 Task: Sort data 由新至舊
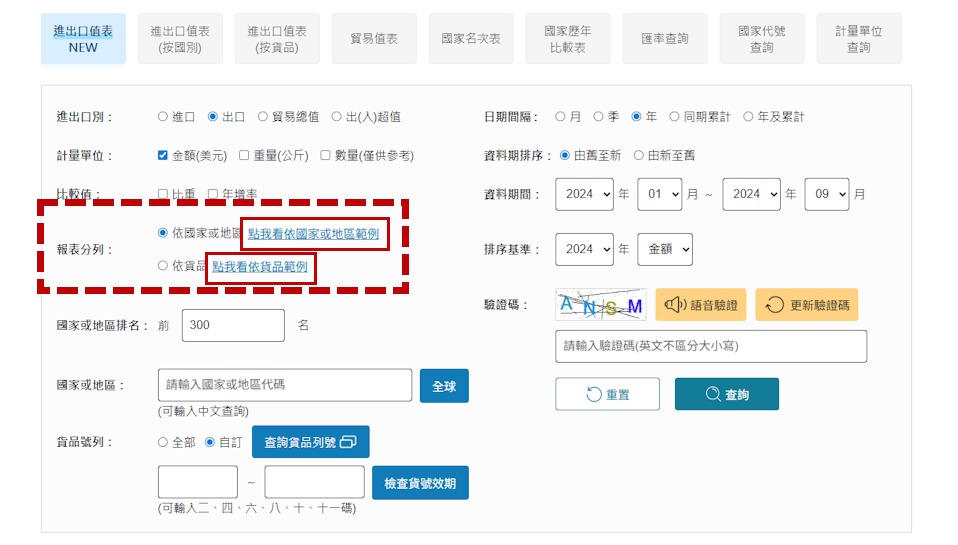tap(639, 155)
